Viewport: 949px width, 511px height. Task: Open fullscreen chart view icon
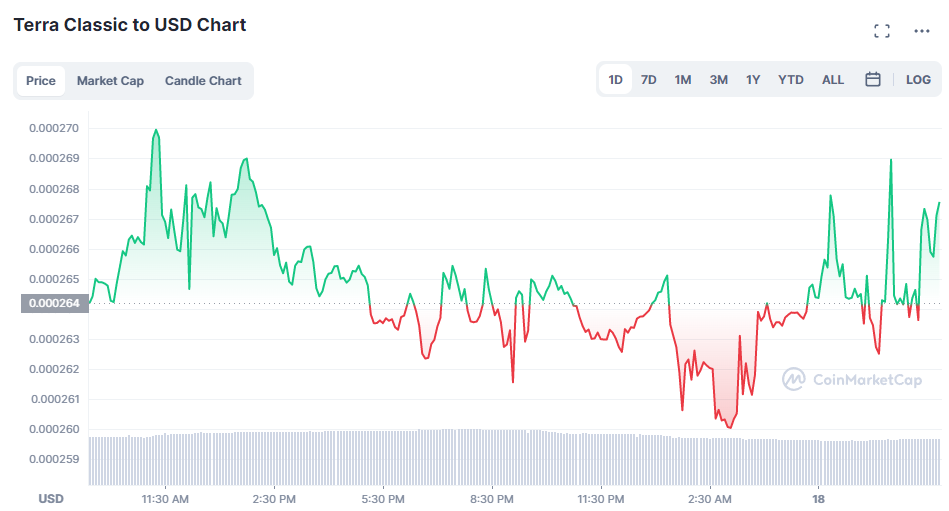pyautogui.click(x=882, y=31)
